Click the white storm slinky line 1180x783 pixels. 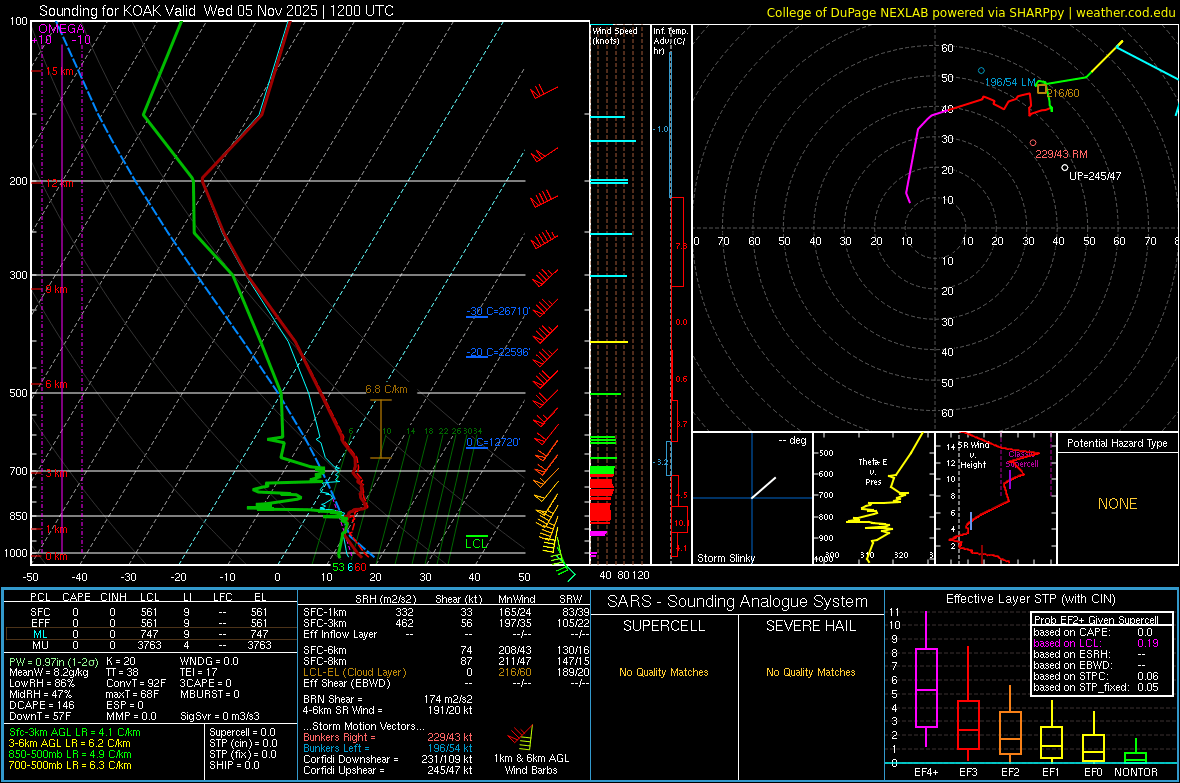[763, 487]
